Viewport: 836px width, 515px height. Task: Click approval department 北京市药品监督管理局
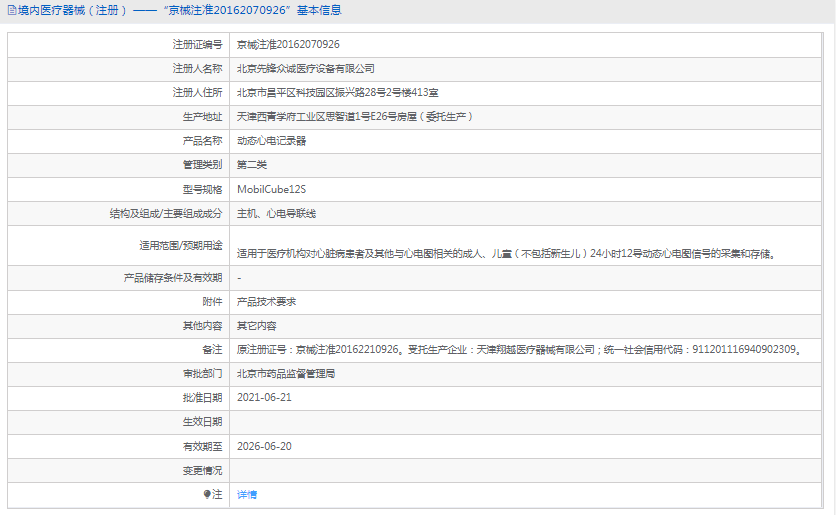click(x=286, y=374)
